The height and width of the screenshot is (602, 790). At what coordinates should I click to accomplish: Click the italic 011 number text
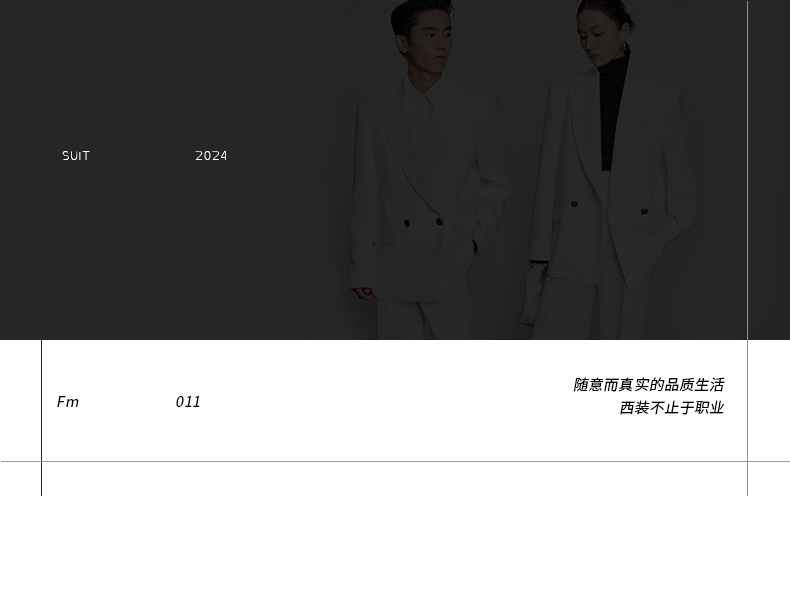tap(188, 402)
